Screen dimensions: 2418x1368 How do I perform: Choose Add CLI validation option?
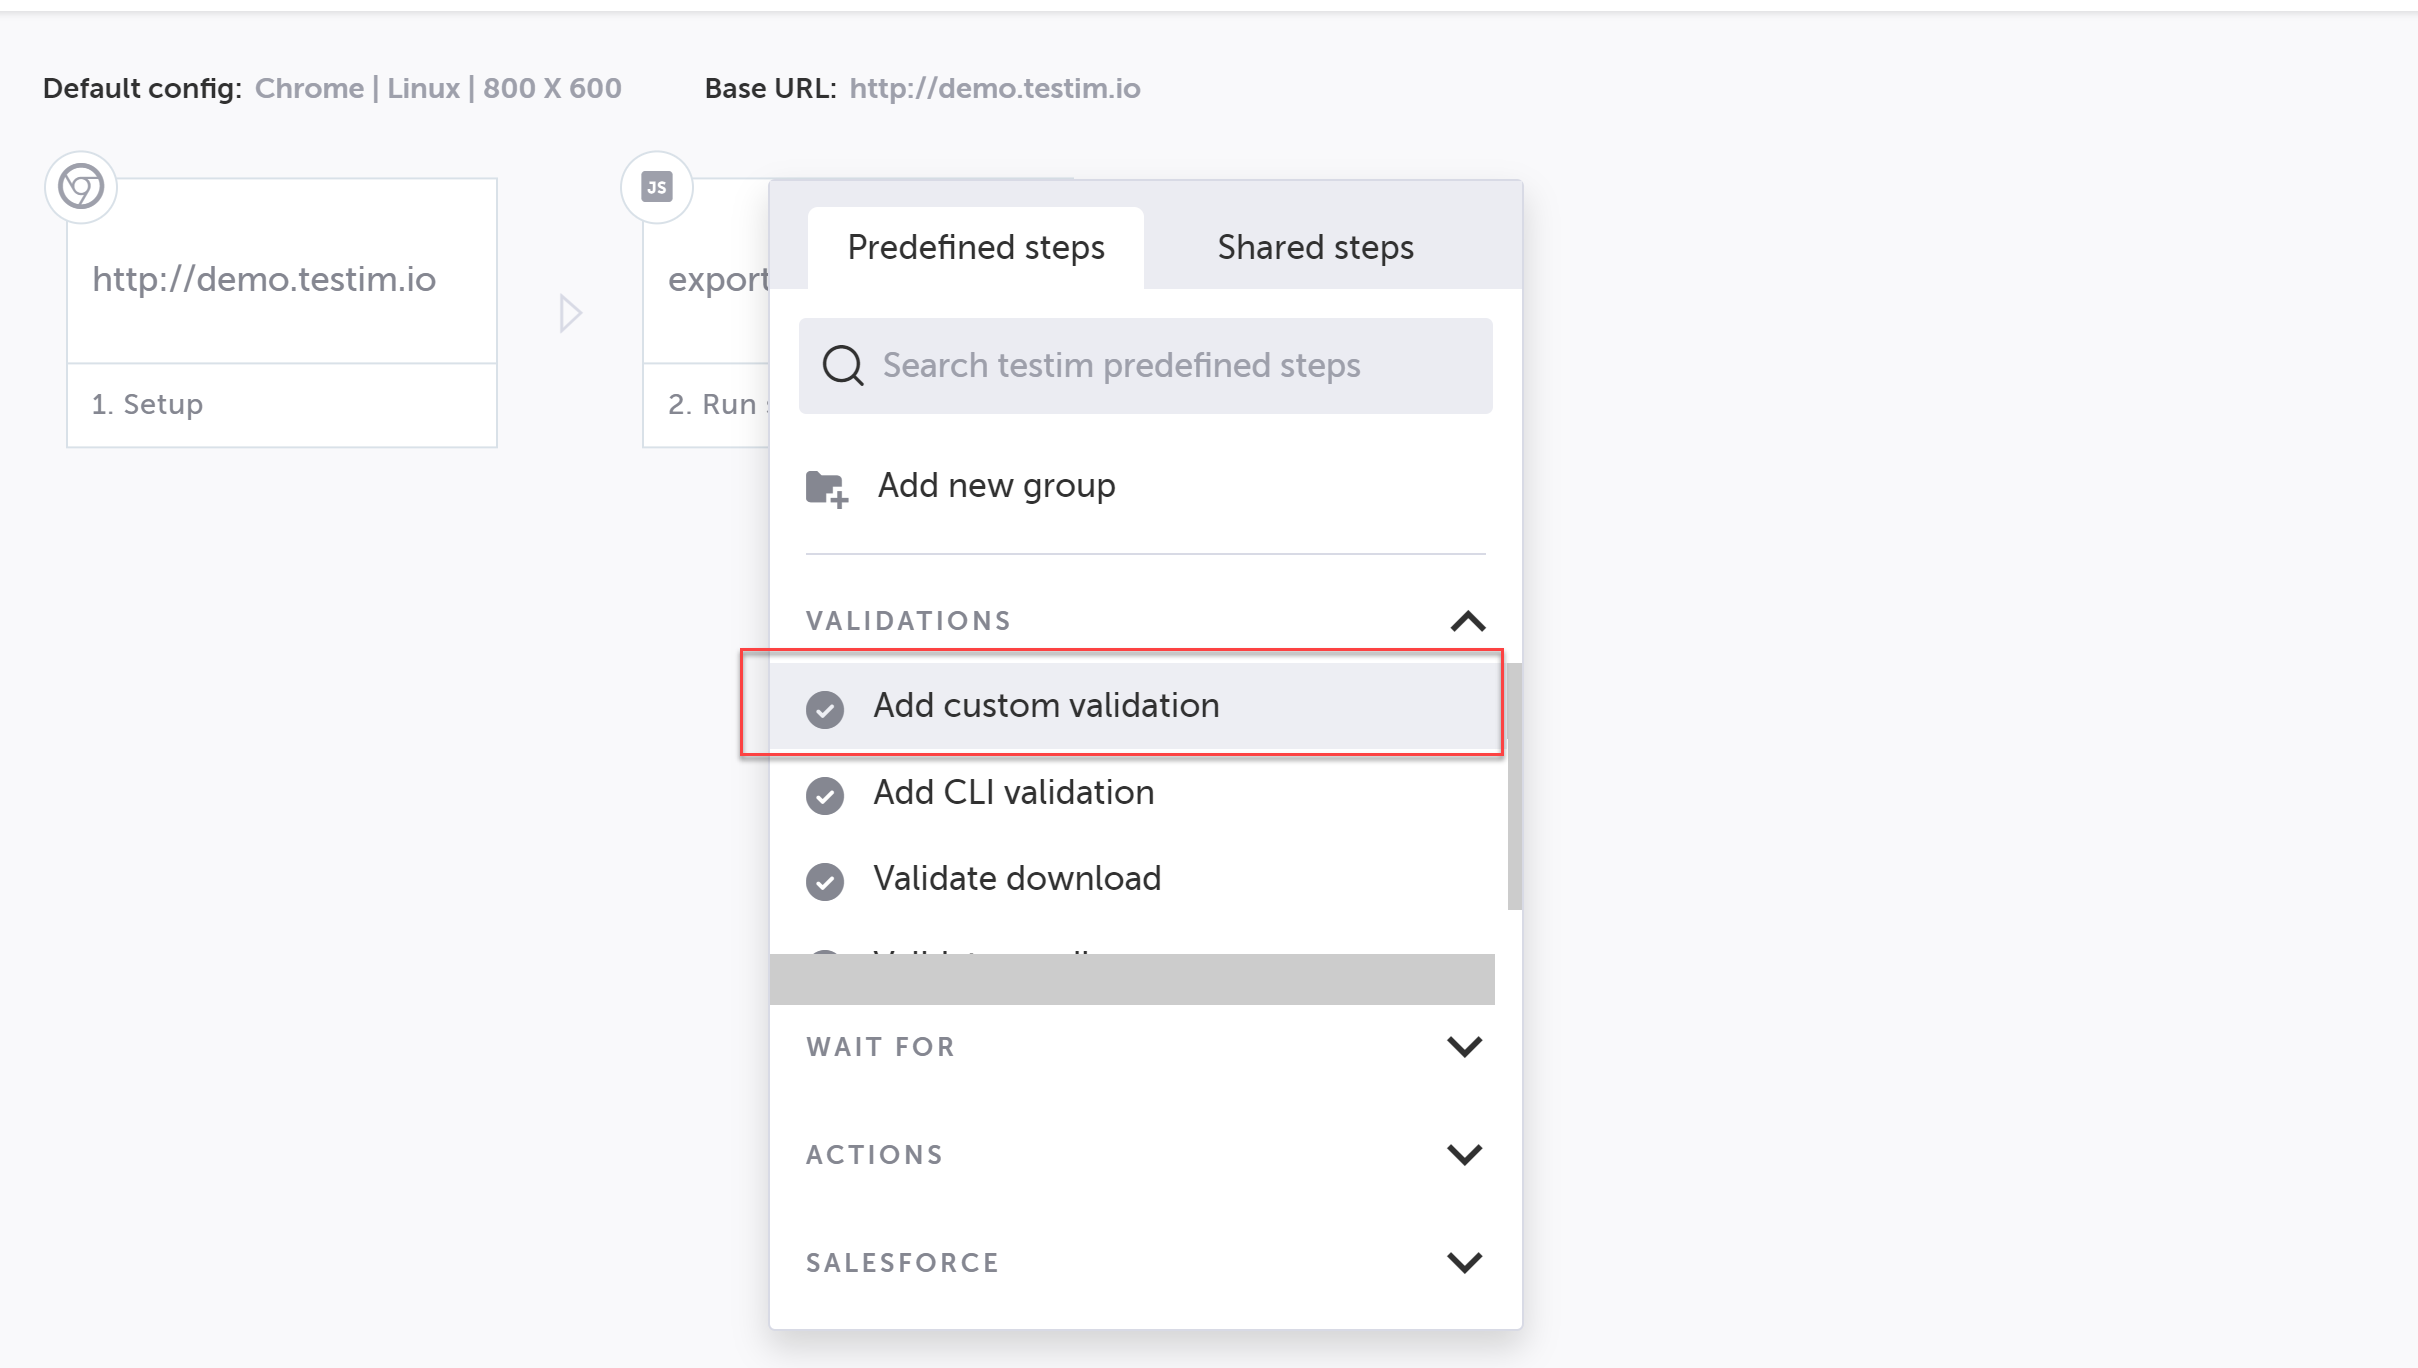[x=1013, y=793]
